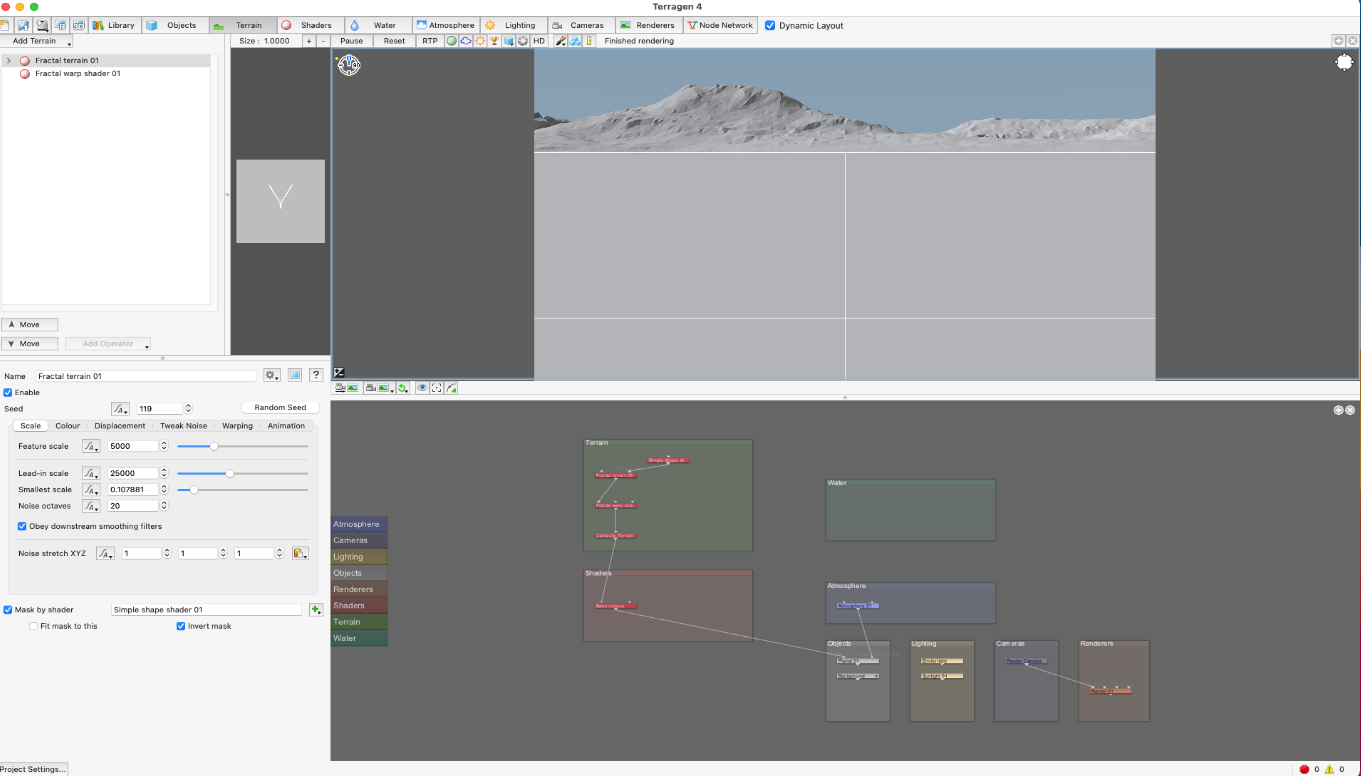
Task: Click the plus button to increase preview size
Action: [x=308, y=41]
